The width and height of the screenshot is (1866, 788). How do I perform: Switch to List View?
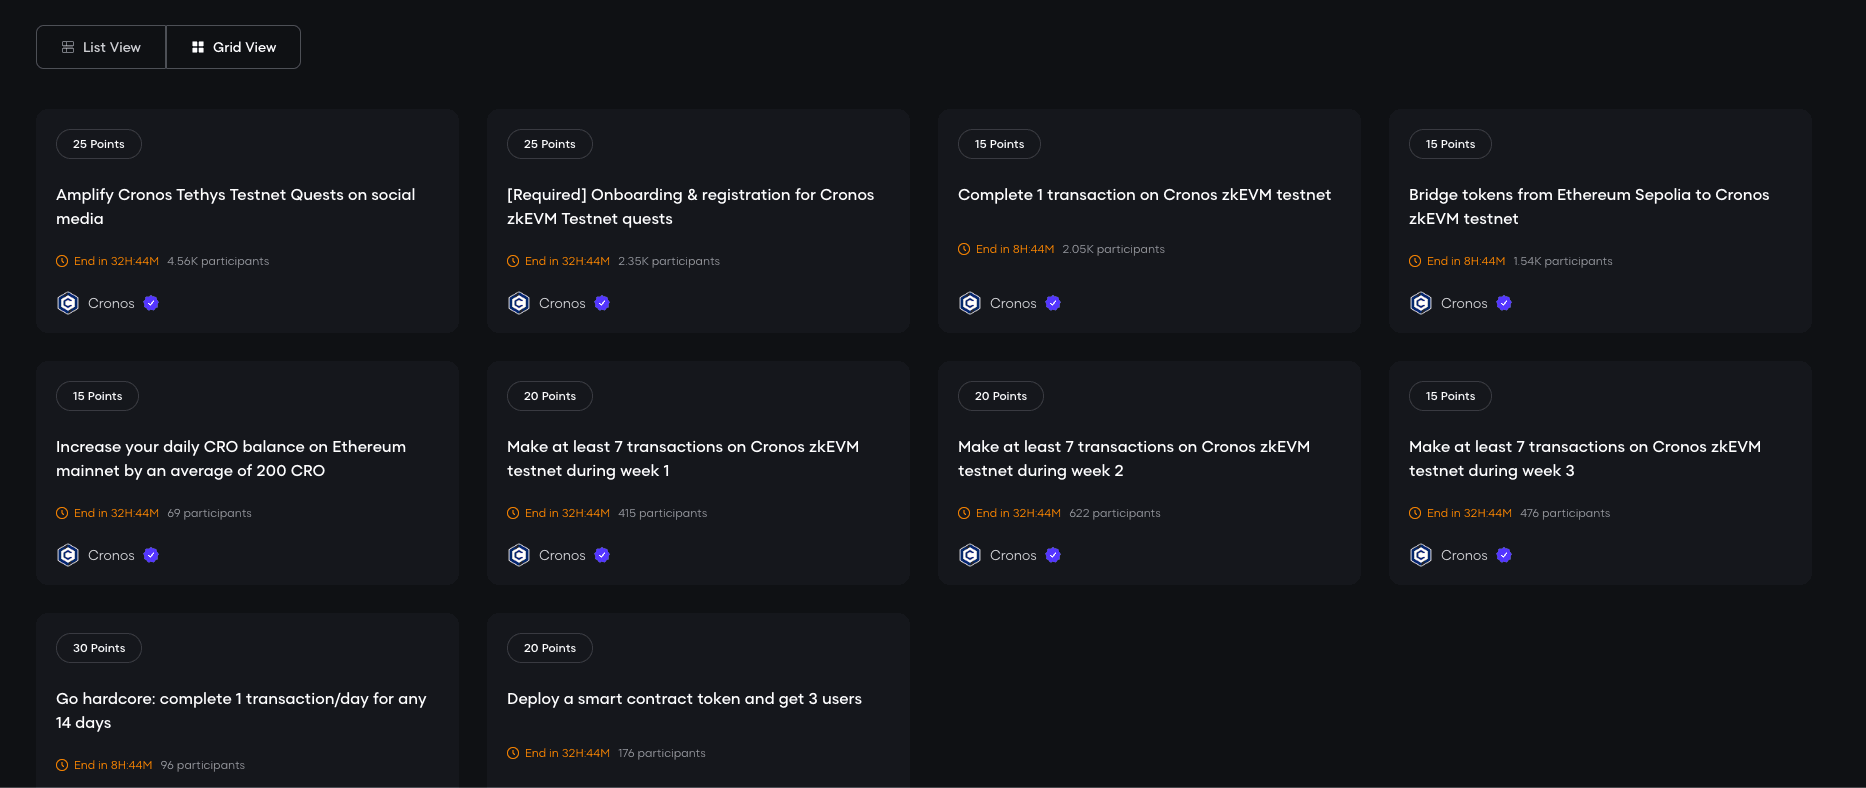pyautogui.click(x=101, y=47)
